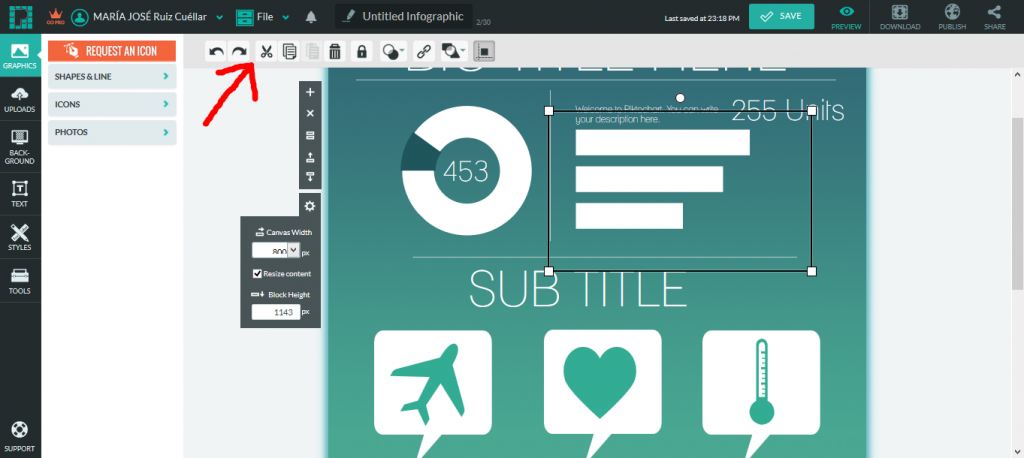The width and height of the screenshot is (1024, 458).
Task: Save the infographic
Action: point(781,16)
